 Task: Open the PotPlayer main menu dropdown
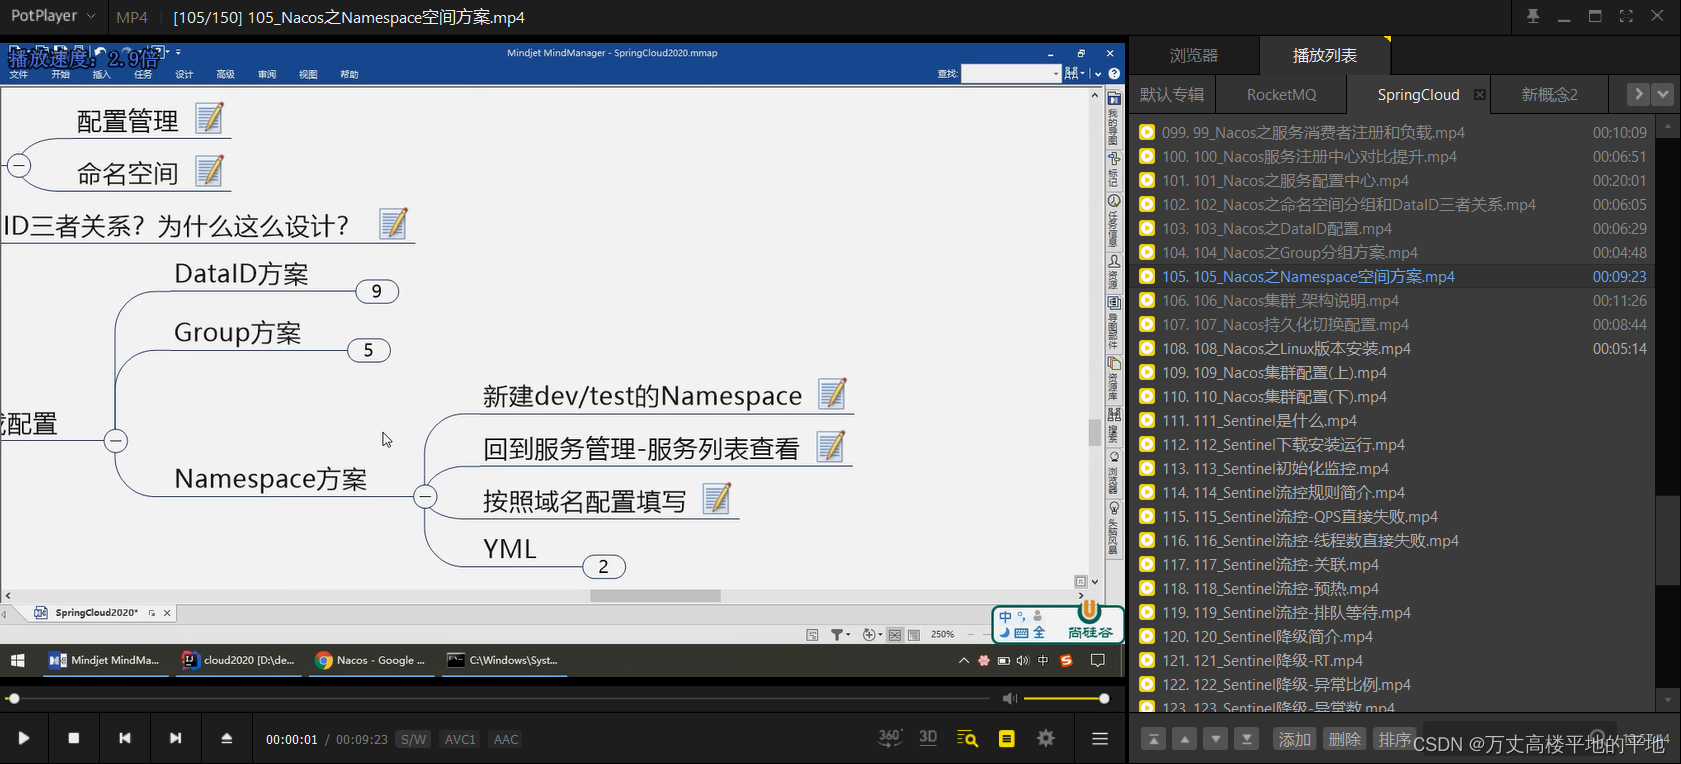(54, 16)
